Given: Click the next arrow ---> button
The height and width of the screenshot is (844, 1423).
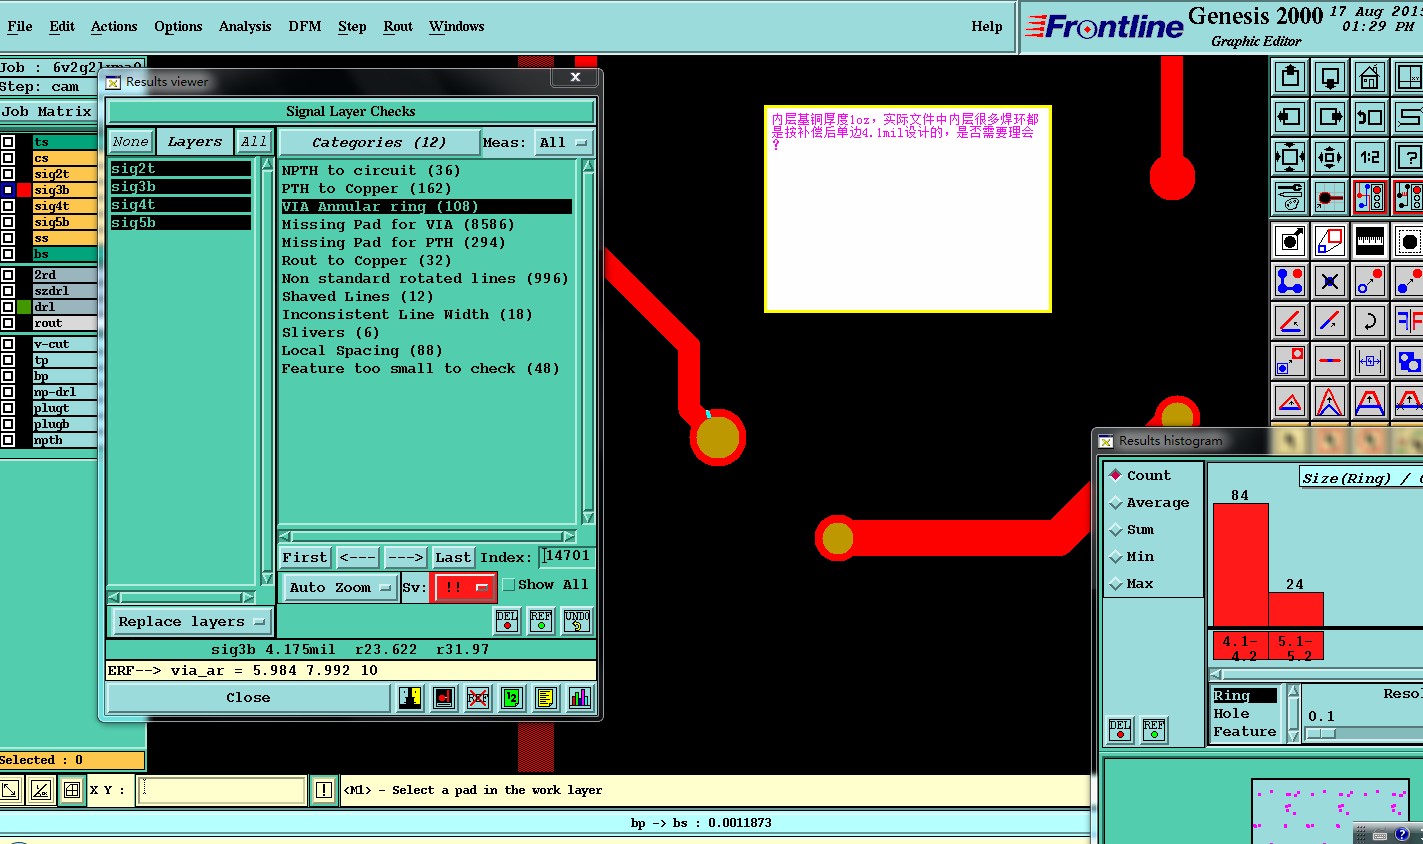Looking at the screenshot, I should click(x=405, y=557).
